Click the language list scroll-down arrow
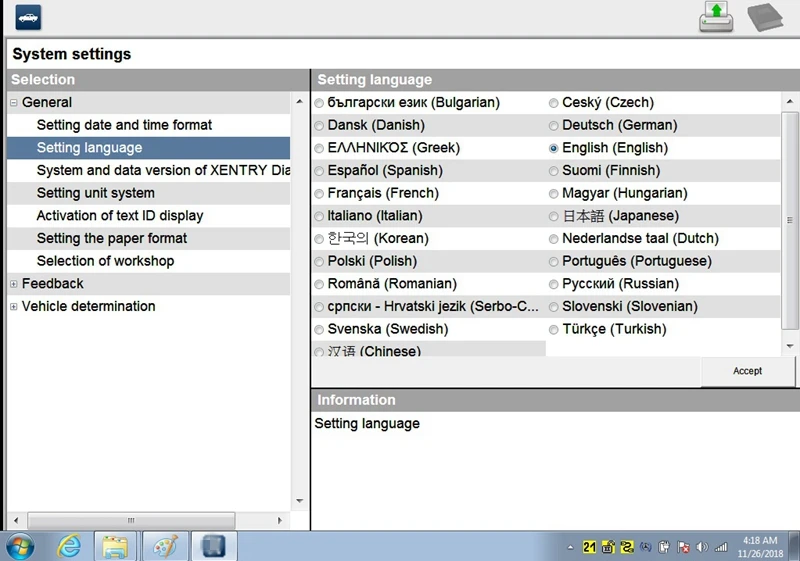 [790, 346]
